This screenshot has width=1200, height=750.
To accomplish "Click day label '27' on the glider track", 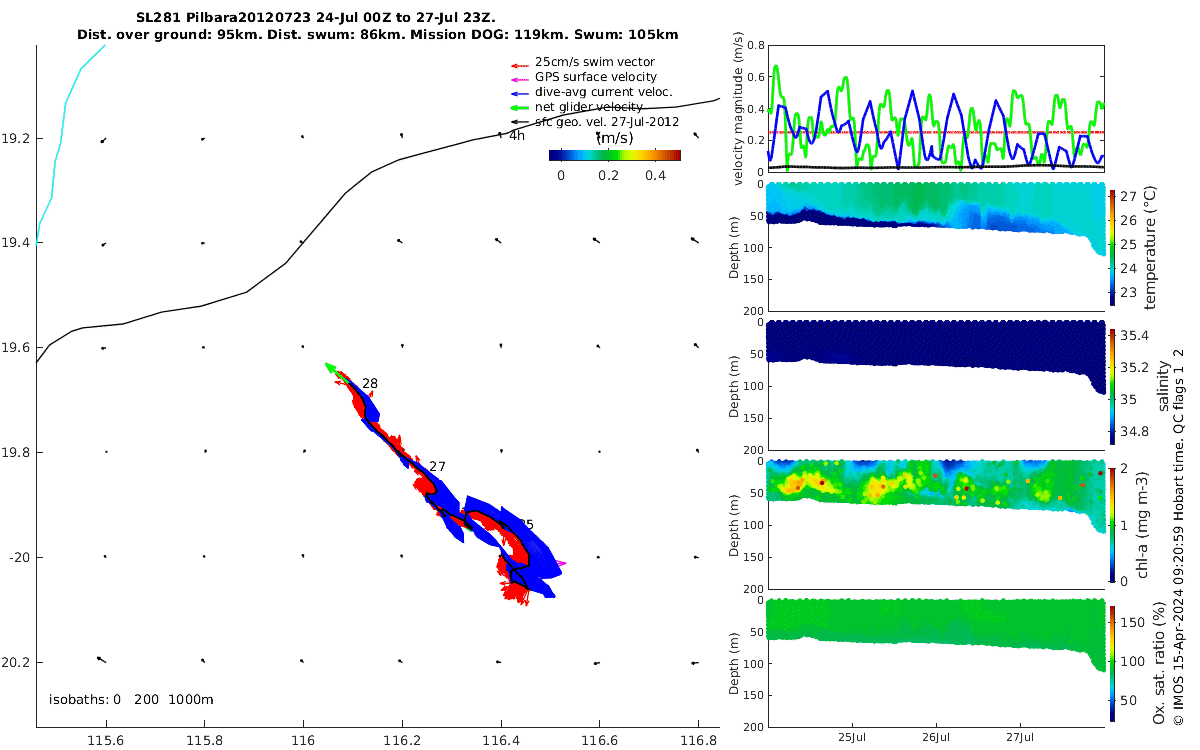I will click(x=437, y=467).
